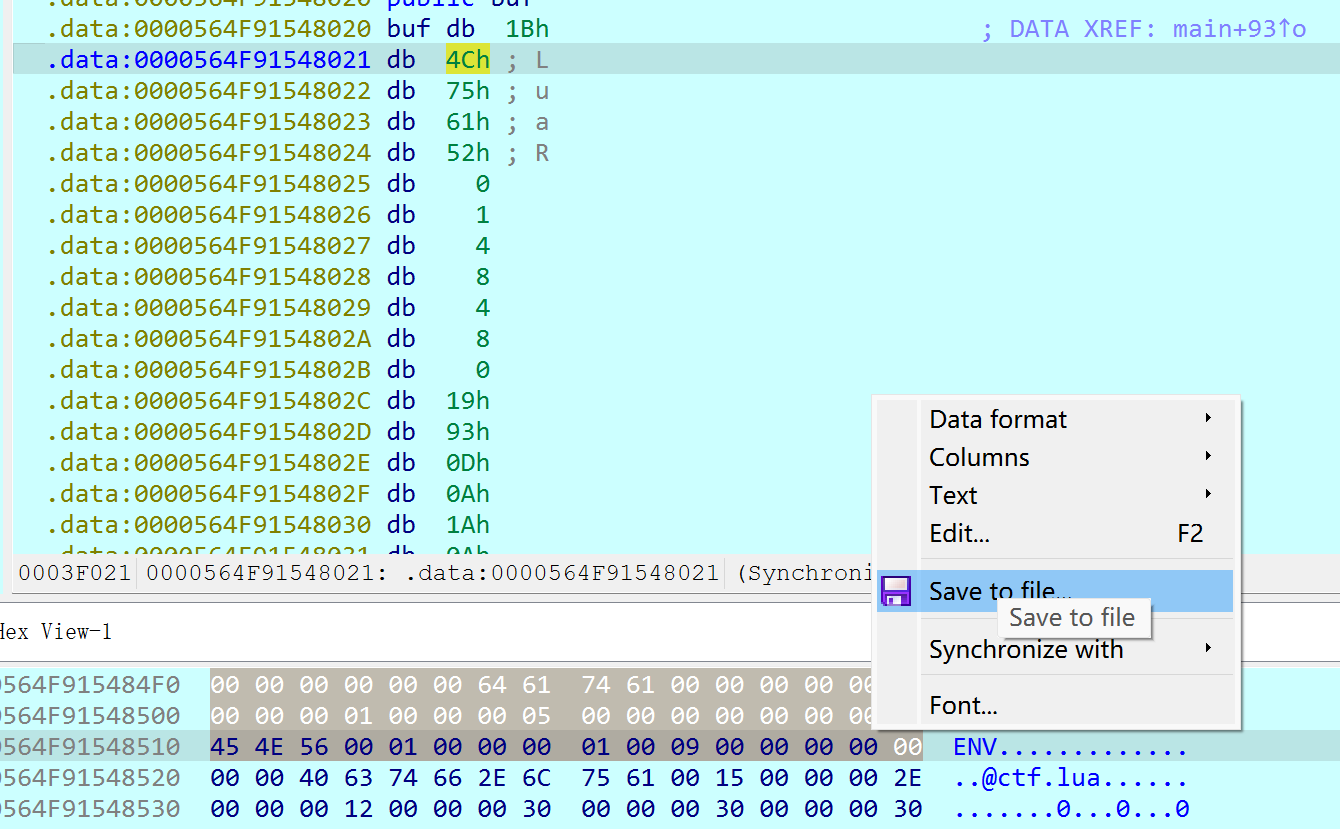The width and height of the screenshot is (1340, 829).
Task: Click the 1Bh value on buf line
Action: (x=527, y=29)
